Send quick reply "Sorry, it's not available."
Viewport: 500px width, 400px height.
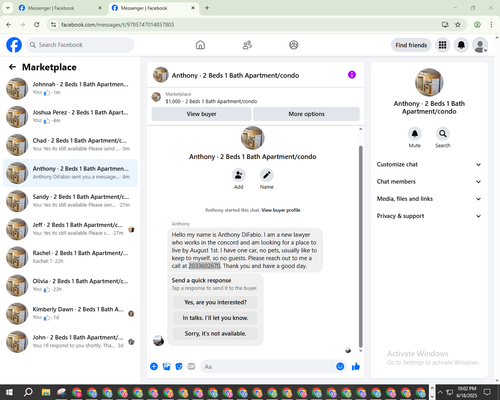215,333
